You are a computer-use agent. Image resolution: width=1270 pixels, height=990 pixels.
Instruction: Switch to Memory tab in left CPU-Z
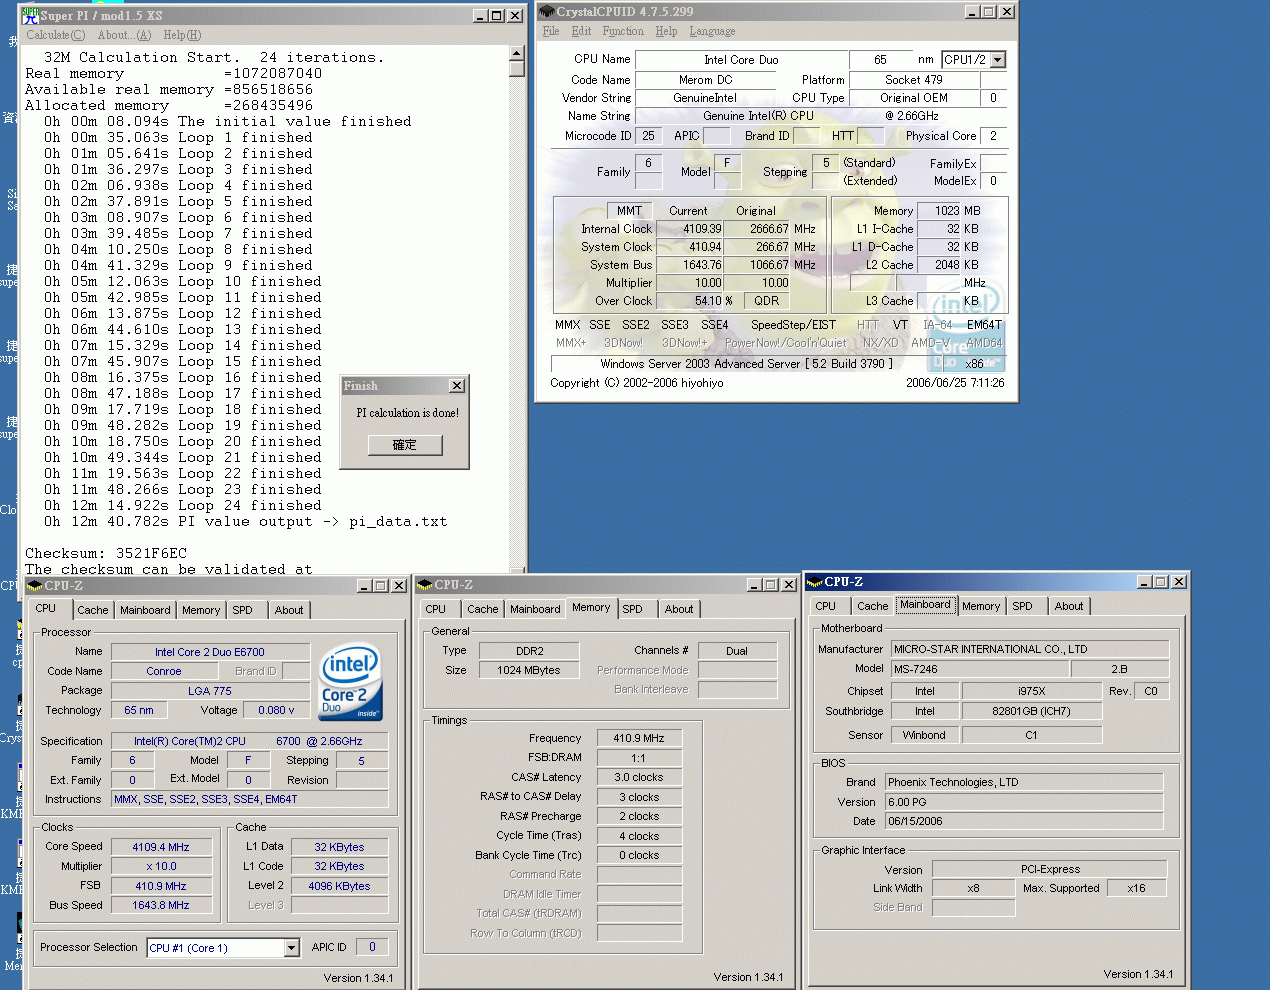201,610
